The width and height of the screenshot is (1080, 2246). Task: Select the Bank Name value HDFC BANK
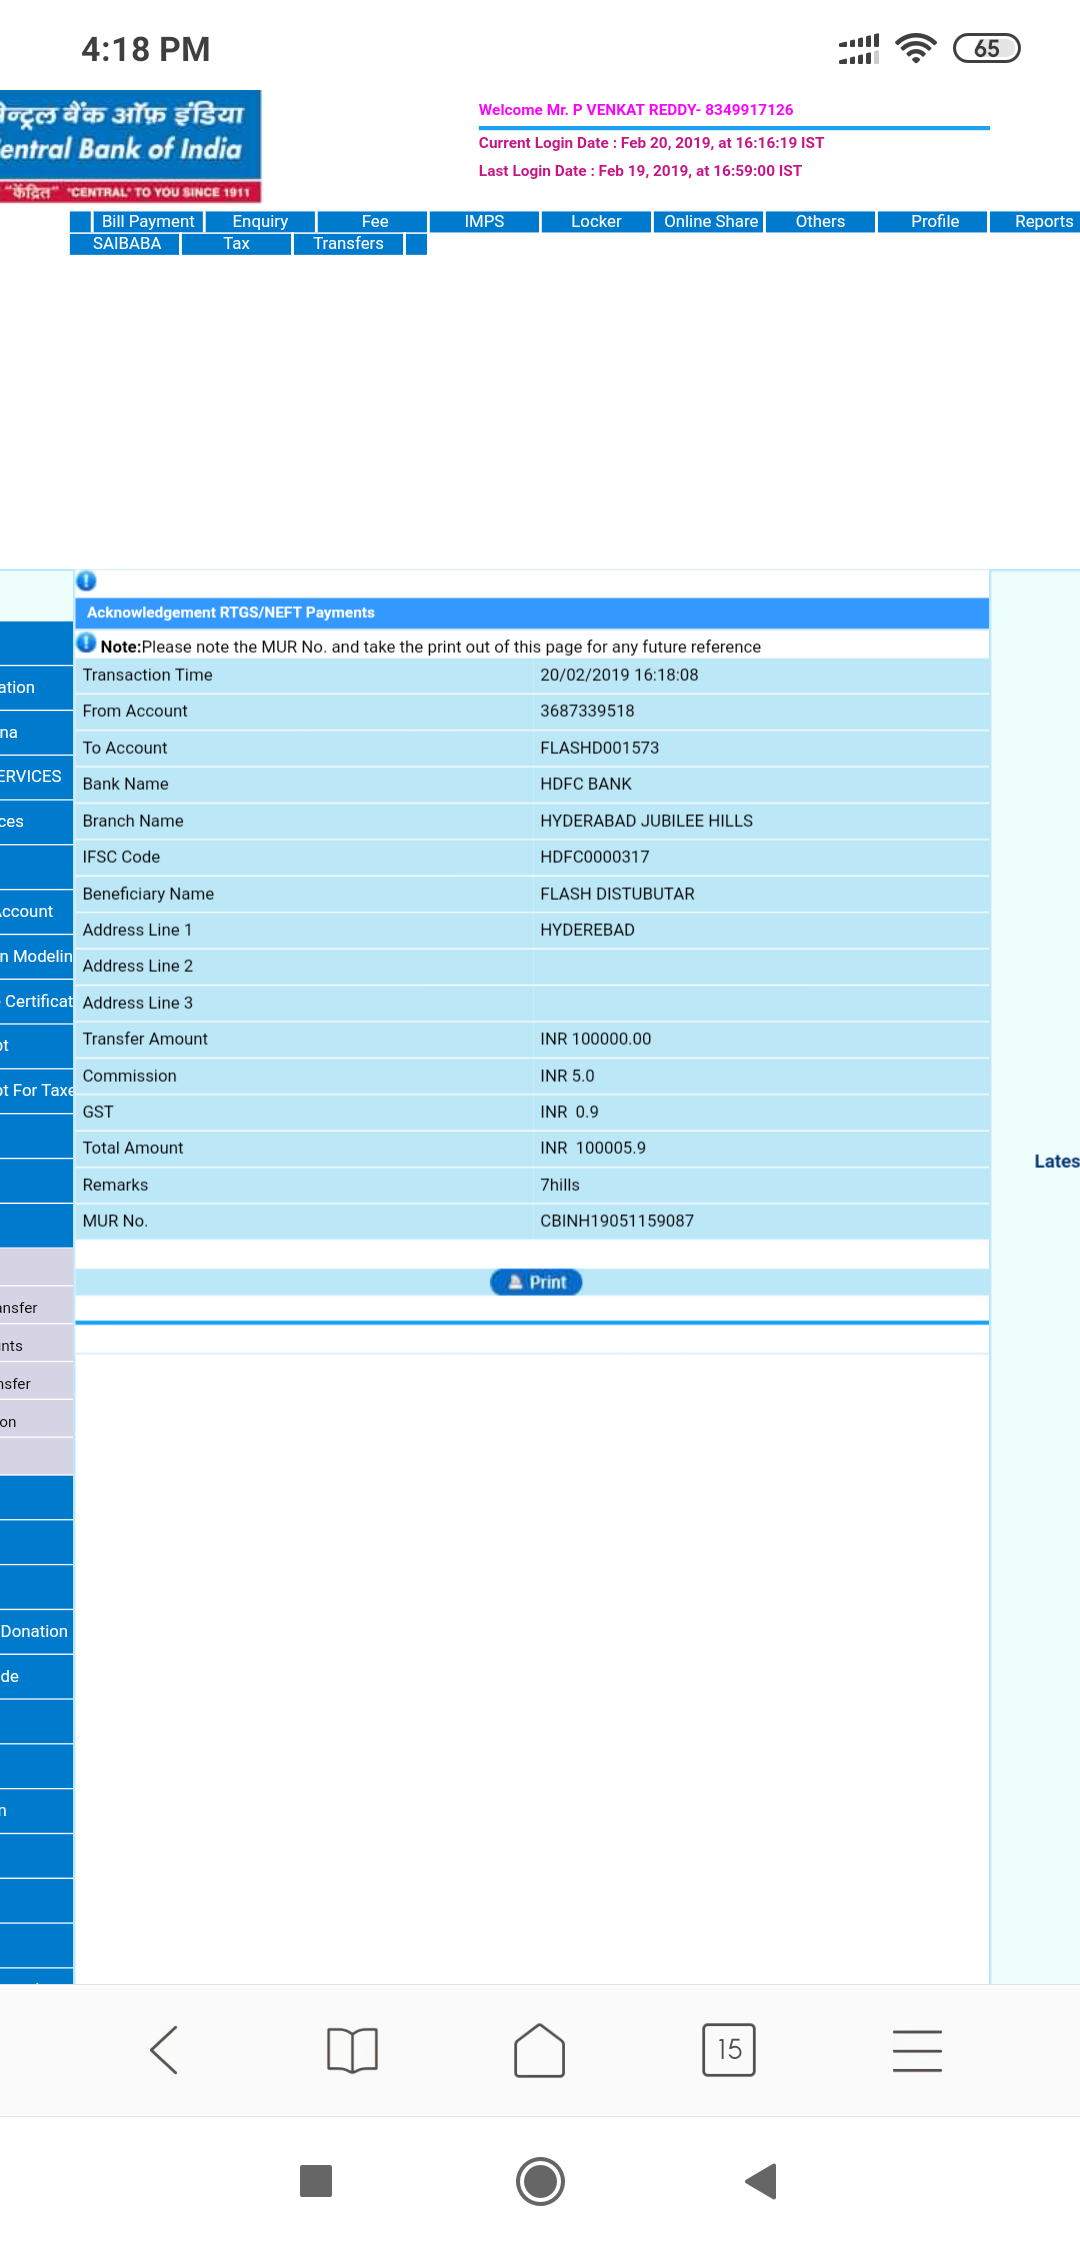pos(586,784)
